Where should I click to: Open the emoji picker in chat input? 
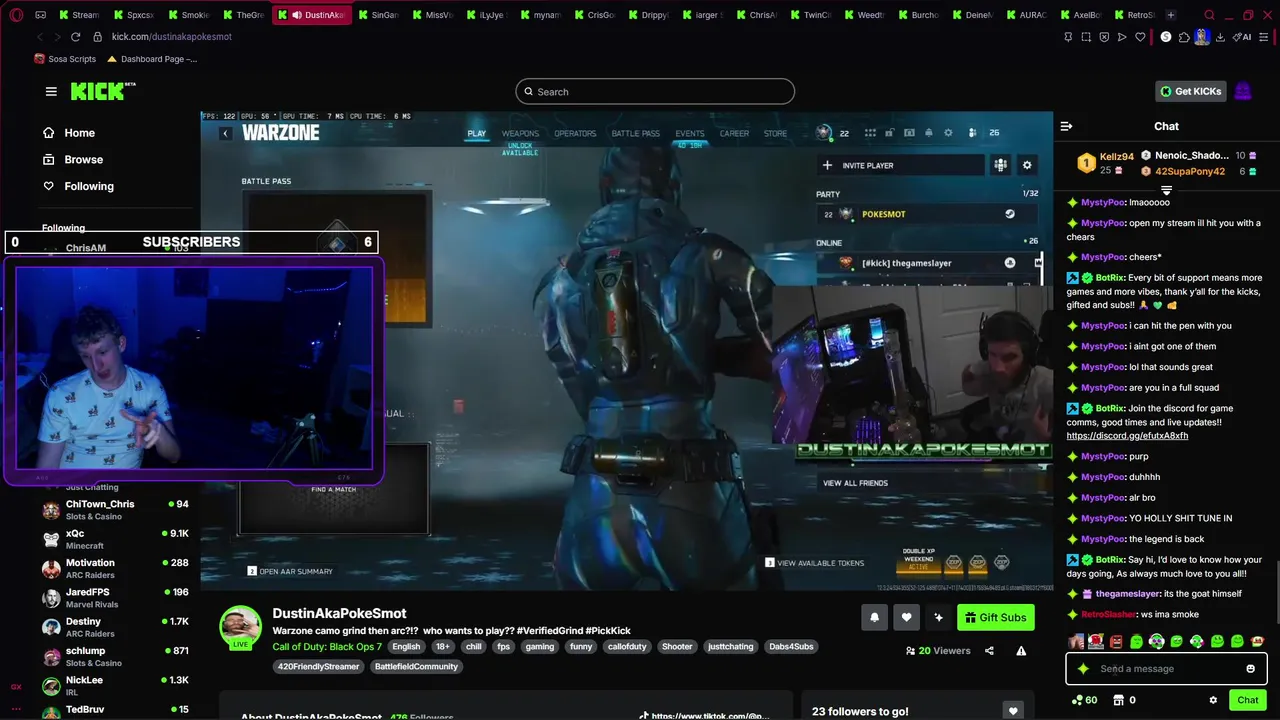click(1250, 669)
